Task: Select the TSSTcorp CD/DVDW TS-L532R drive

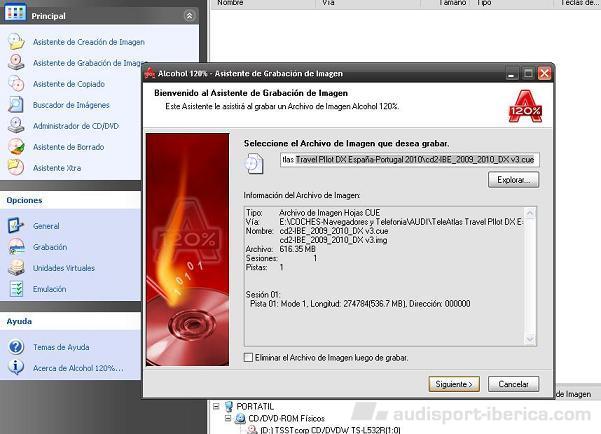Action: pos(330,430)
